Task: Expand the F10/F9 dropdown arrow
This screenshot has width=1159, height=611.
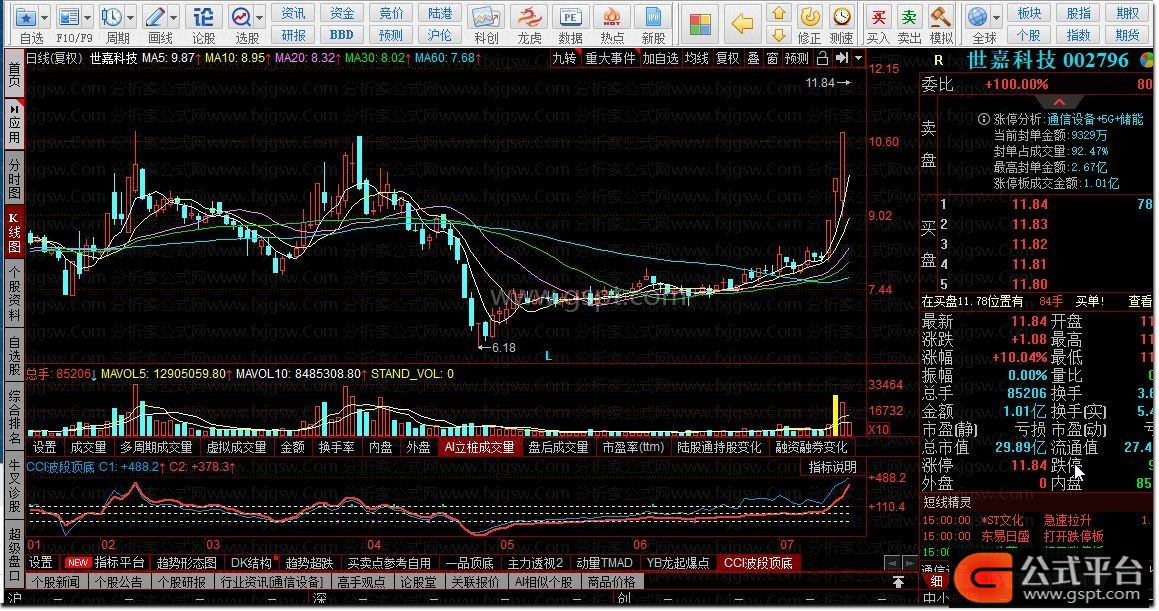Action: [x=87, y=17]
